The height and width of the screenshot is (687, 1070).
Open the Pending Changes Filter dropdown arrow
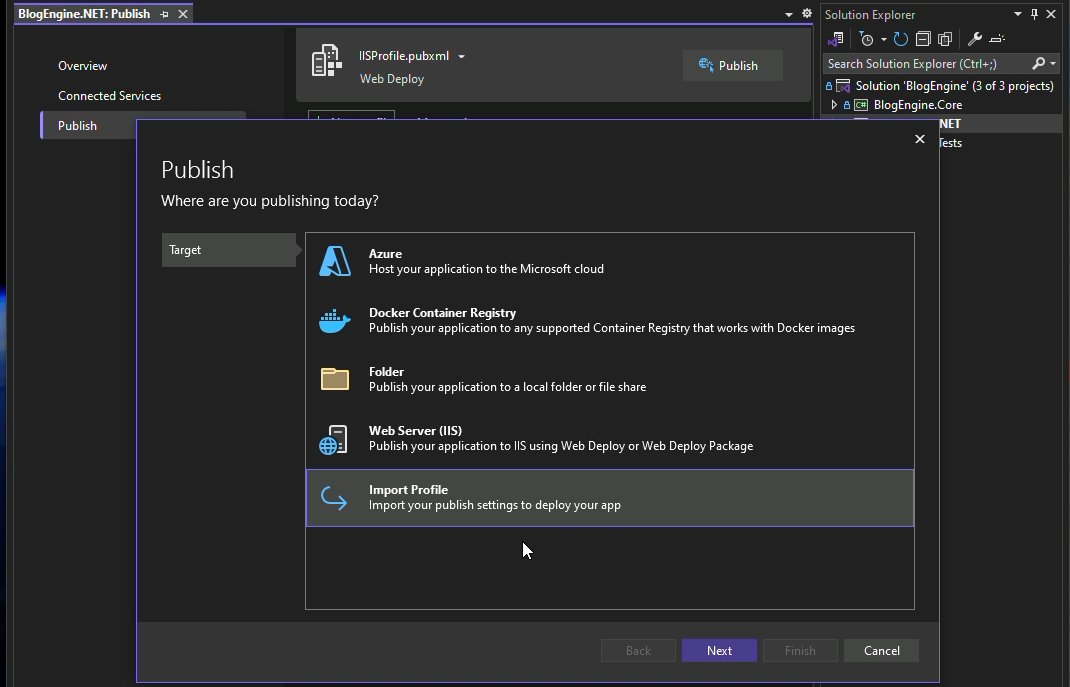pyautogui.click(x=884, y=39)
